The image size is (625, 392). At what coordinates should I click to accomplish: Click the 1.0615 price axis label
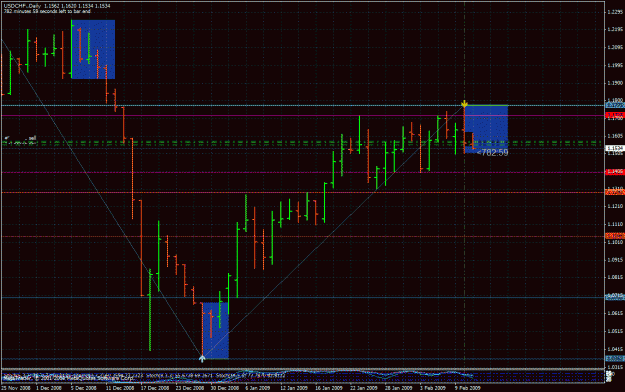tap(615, 313)
